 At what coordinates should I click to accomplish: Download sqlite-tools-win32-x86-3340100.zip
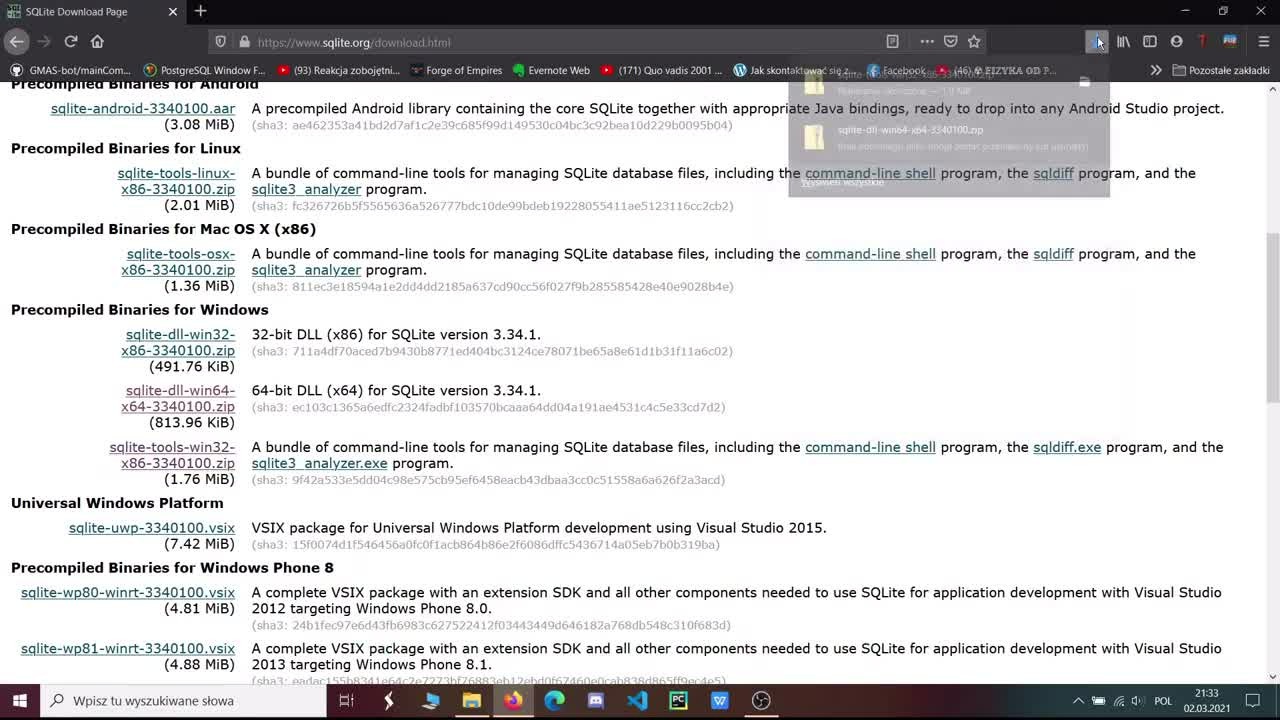(172, 455)
